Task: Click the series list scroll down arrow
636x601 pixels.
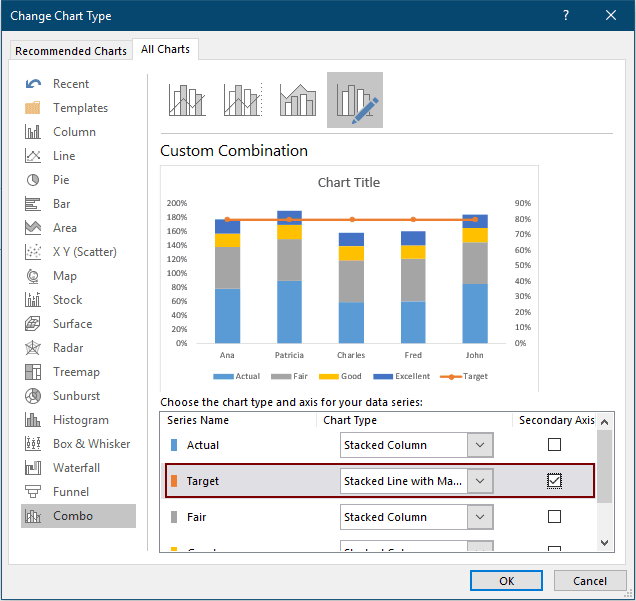Action: [x=603, y=542]
